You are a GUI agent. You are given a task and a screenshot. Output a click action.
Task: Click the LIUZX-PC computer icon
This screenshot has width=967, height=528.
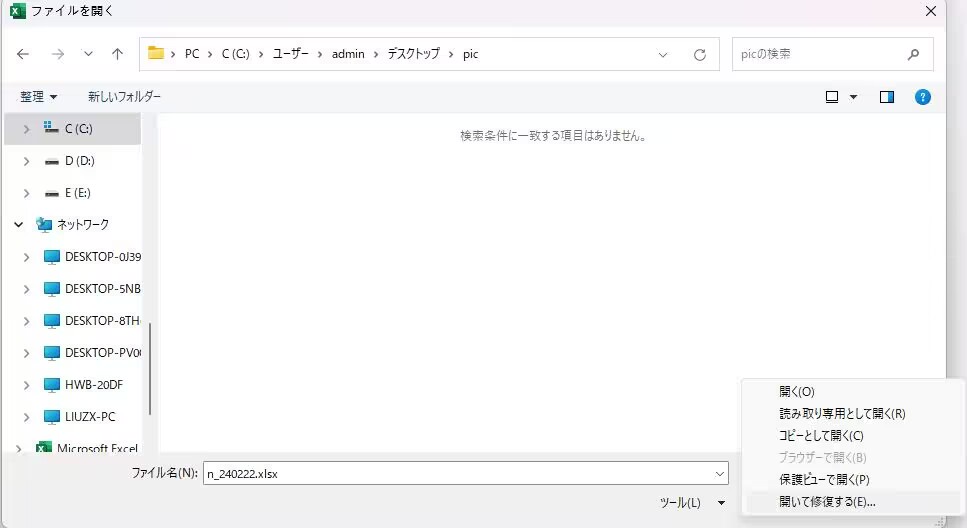52,418
